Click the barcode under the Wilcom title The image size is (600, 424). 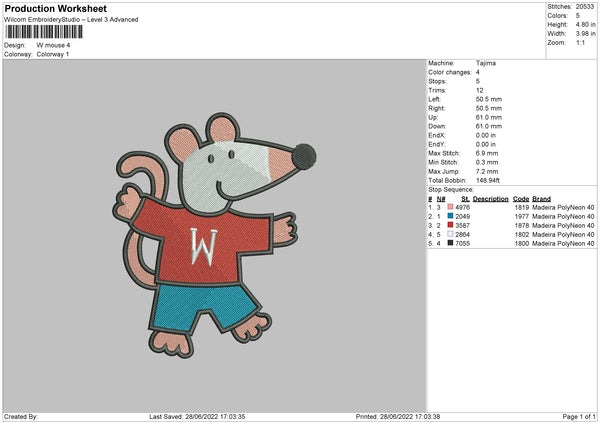(44, 32)
